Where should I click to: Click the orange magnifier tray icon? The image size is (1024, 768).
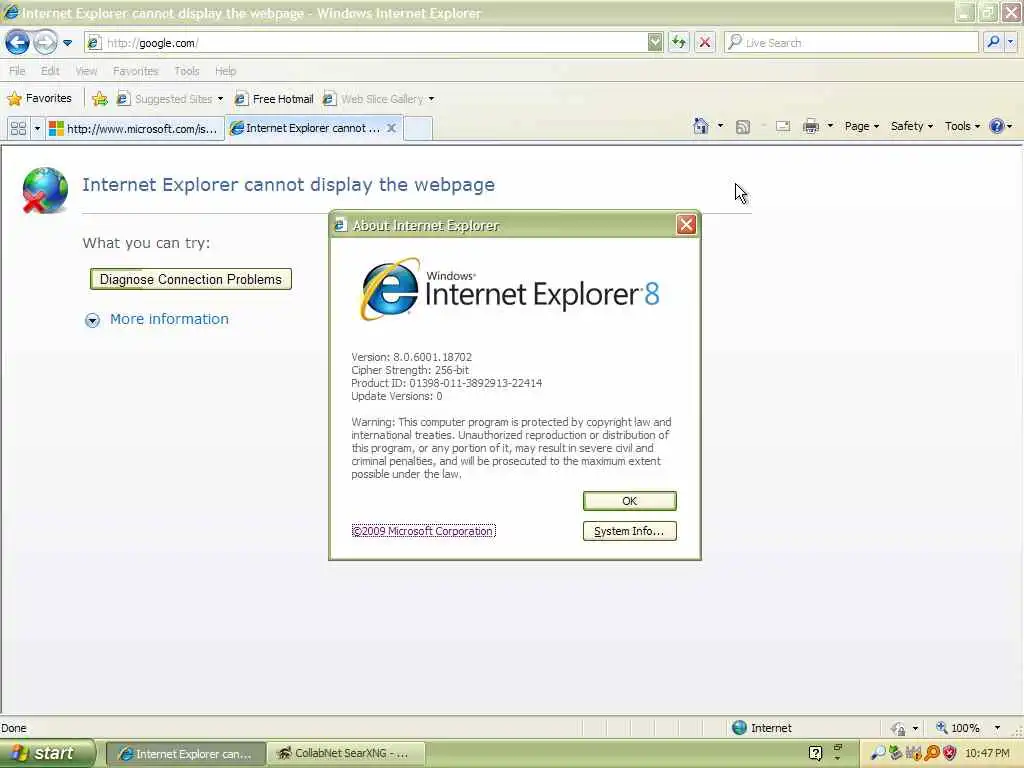click(x=932, y=753)
